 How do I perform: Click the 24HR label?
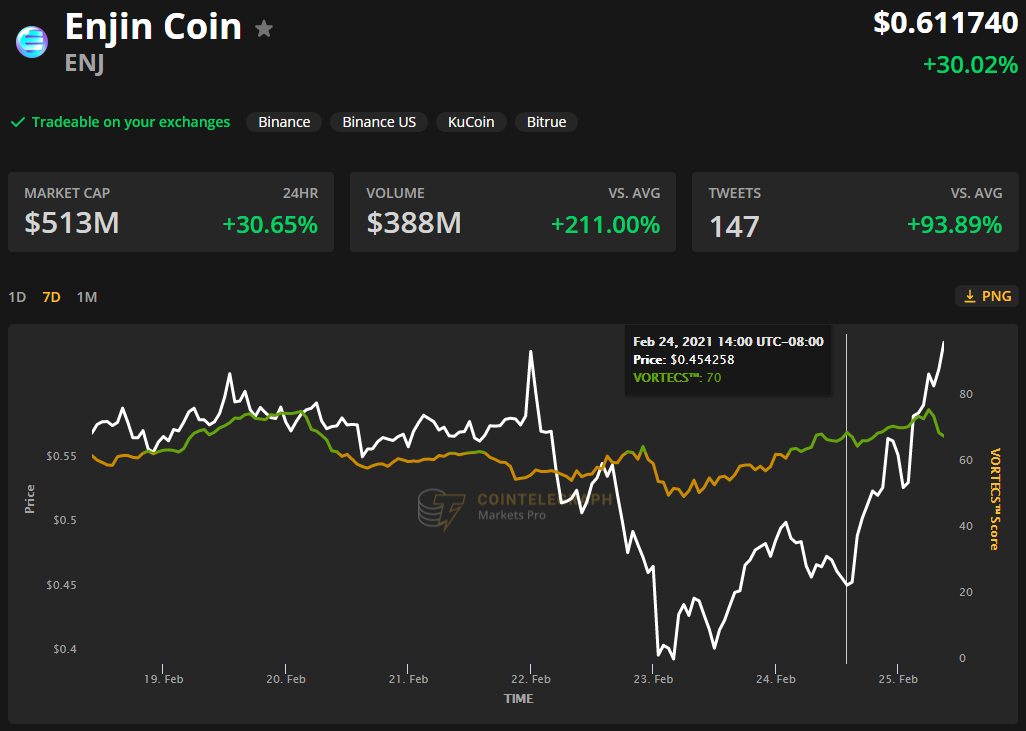300,193
